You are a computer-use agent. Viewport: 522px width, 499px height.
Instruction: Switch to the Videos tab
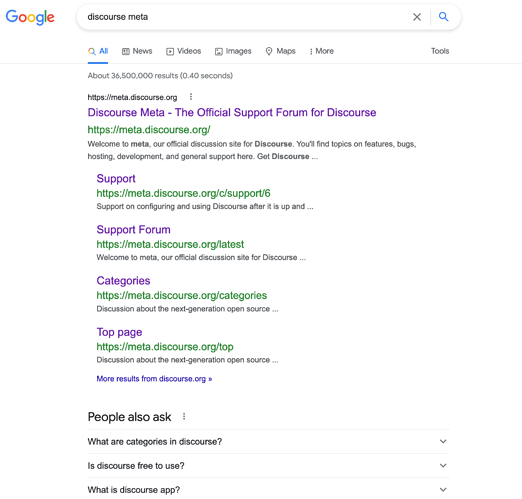tap(184, 51)
